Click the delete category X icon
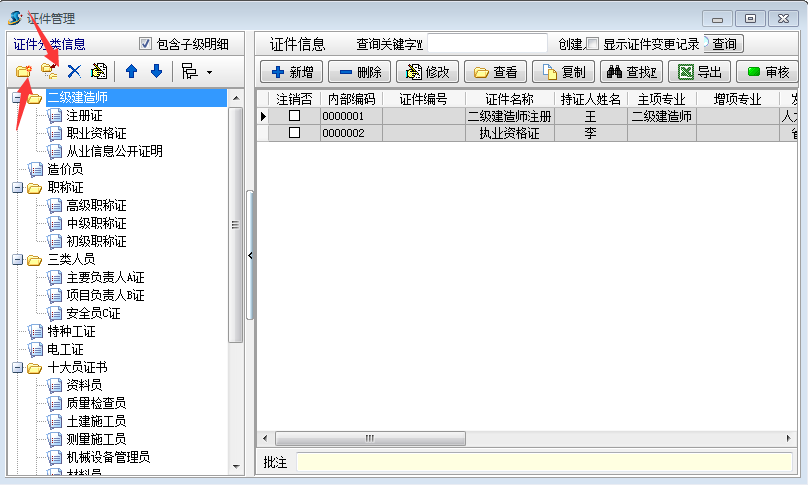 tap(74, 72)
